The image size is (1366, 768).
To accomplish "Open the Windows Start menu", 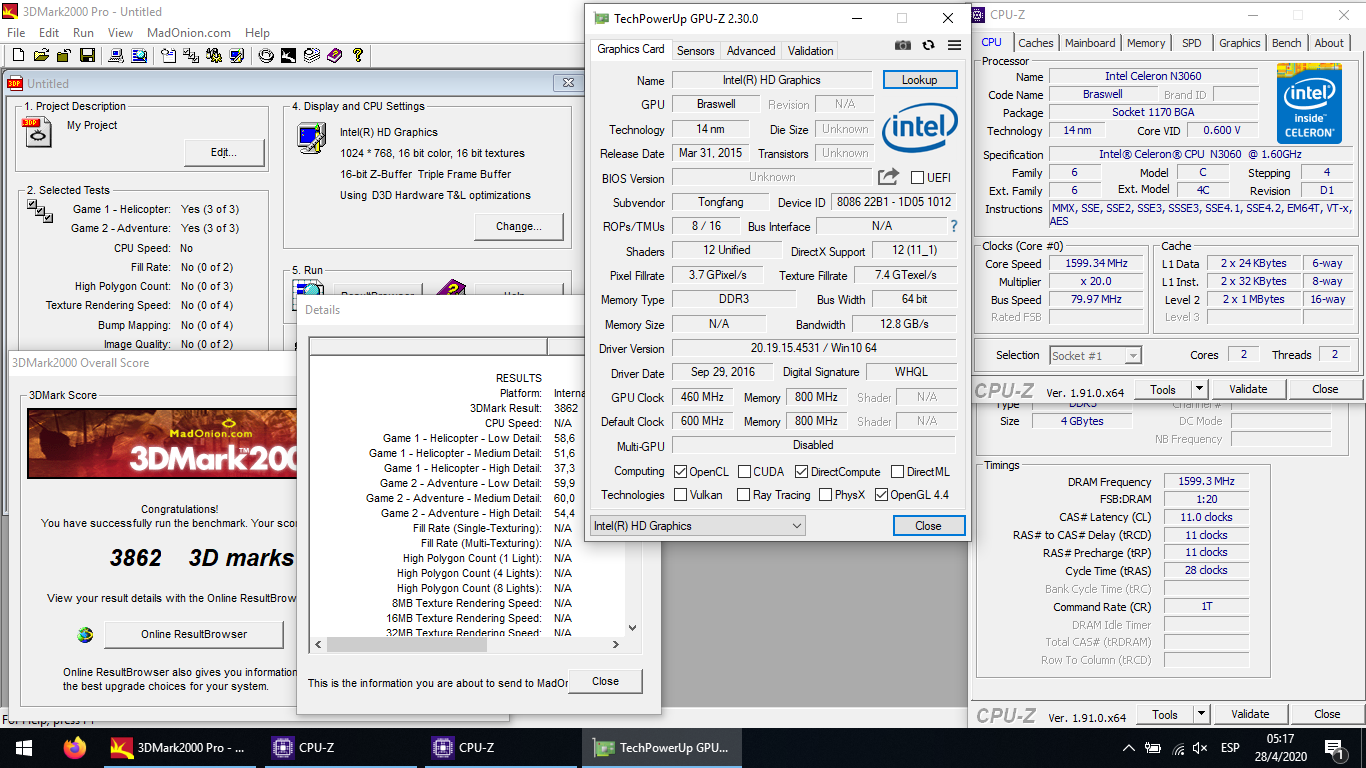I will [x=24, y=748].
